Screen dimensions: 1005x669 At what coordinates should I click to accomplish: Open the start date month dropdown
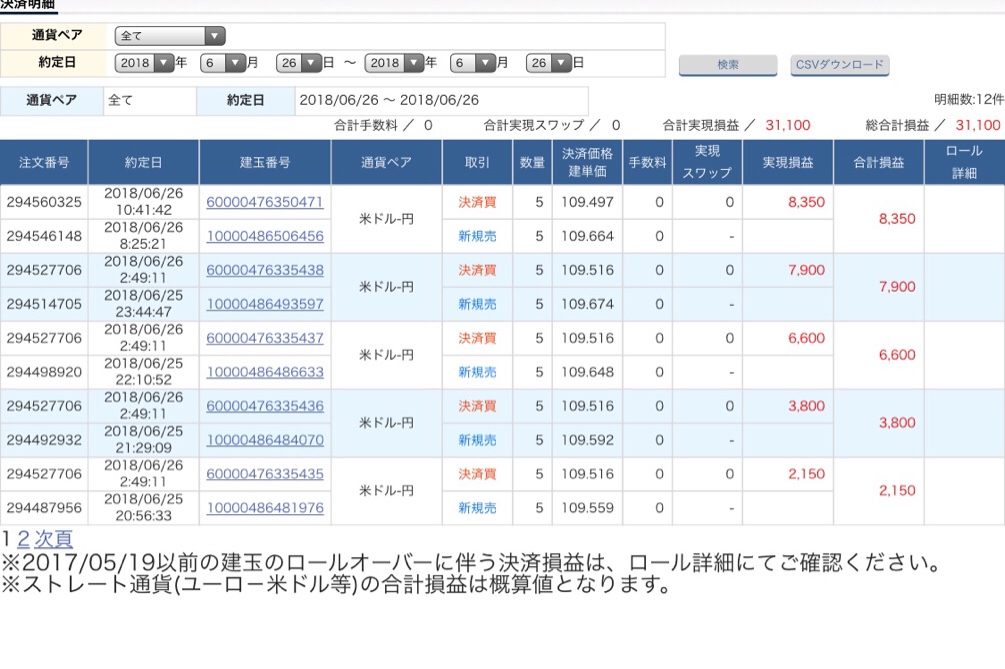tap(222, 62)
